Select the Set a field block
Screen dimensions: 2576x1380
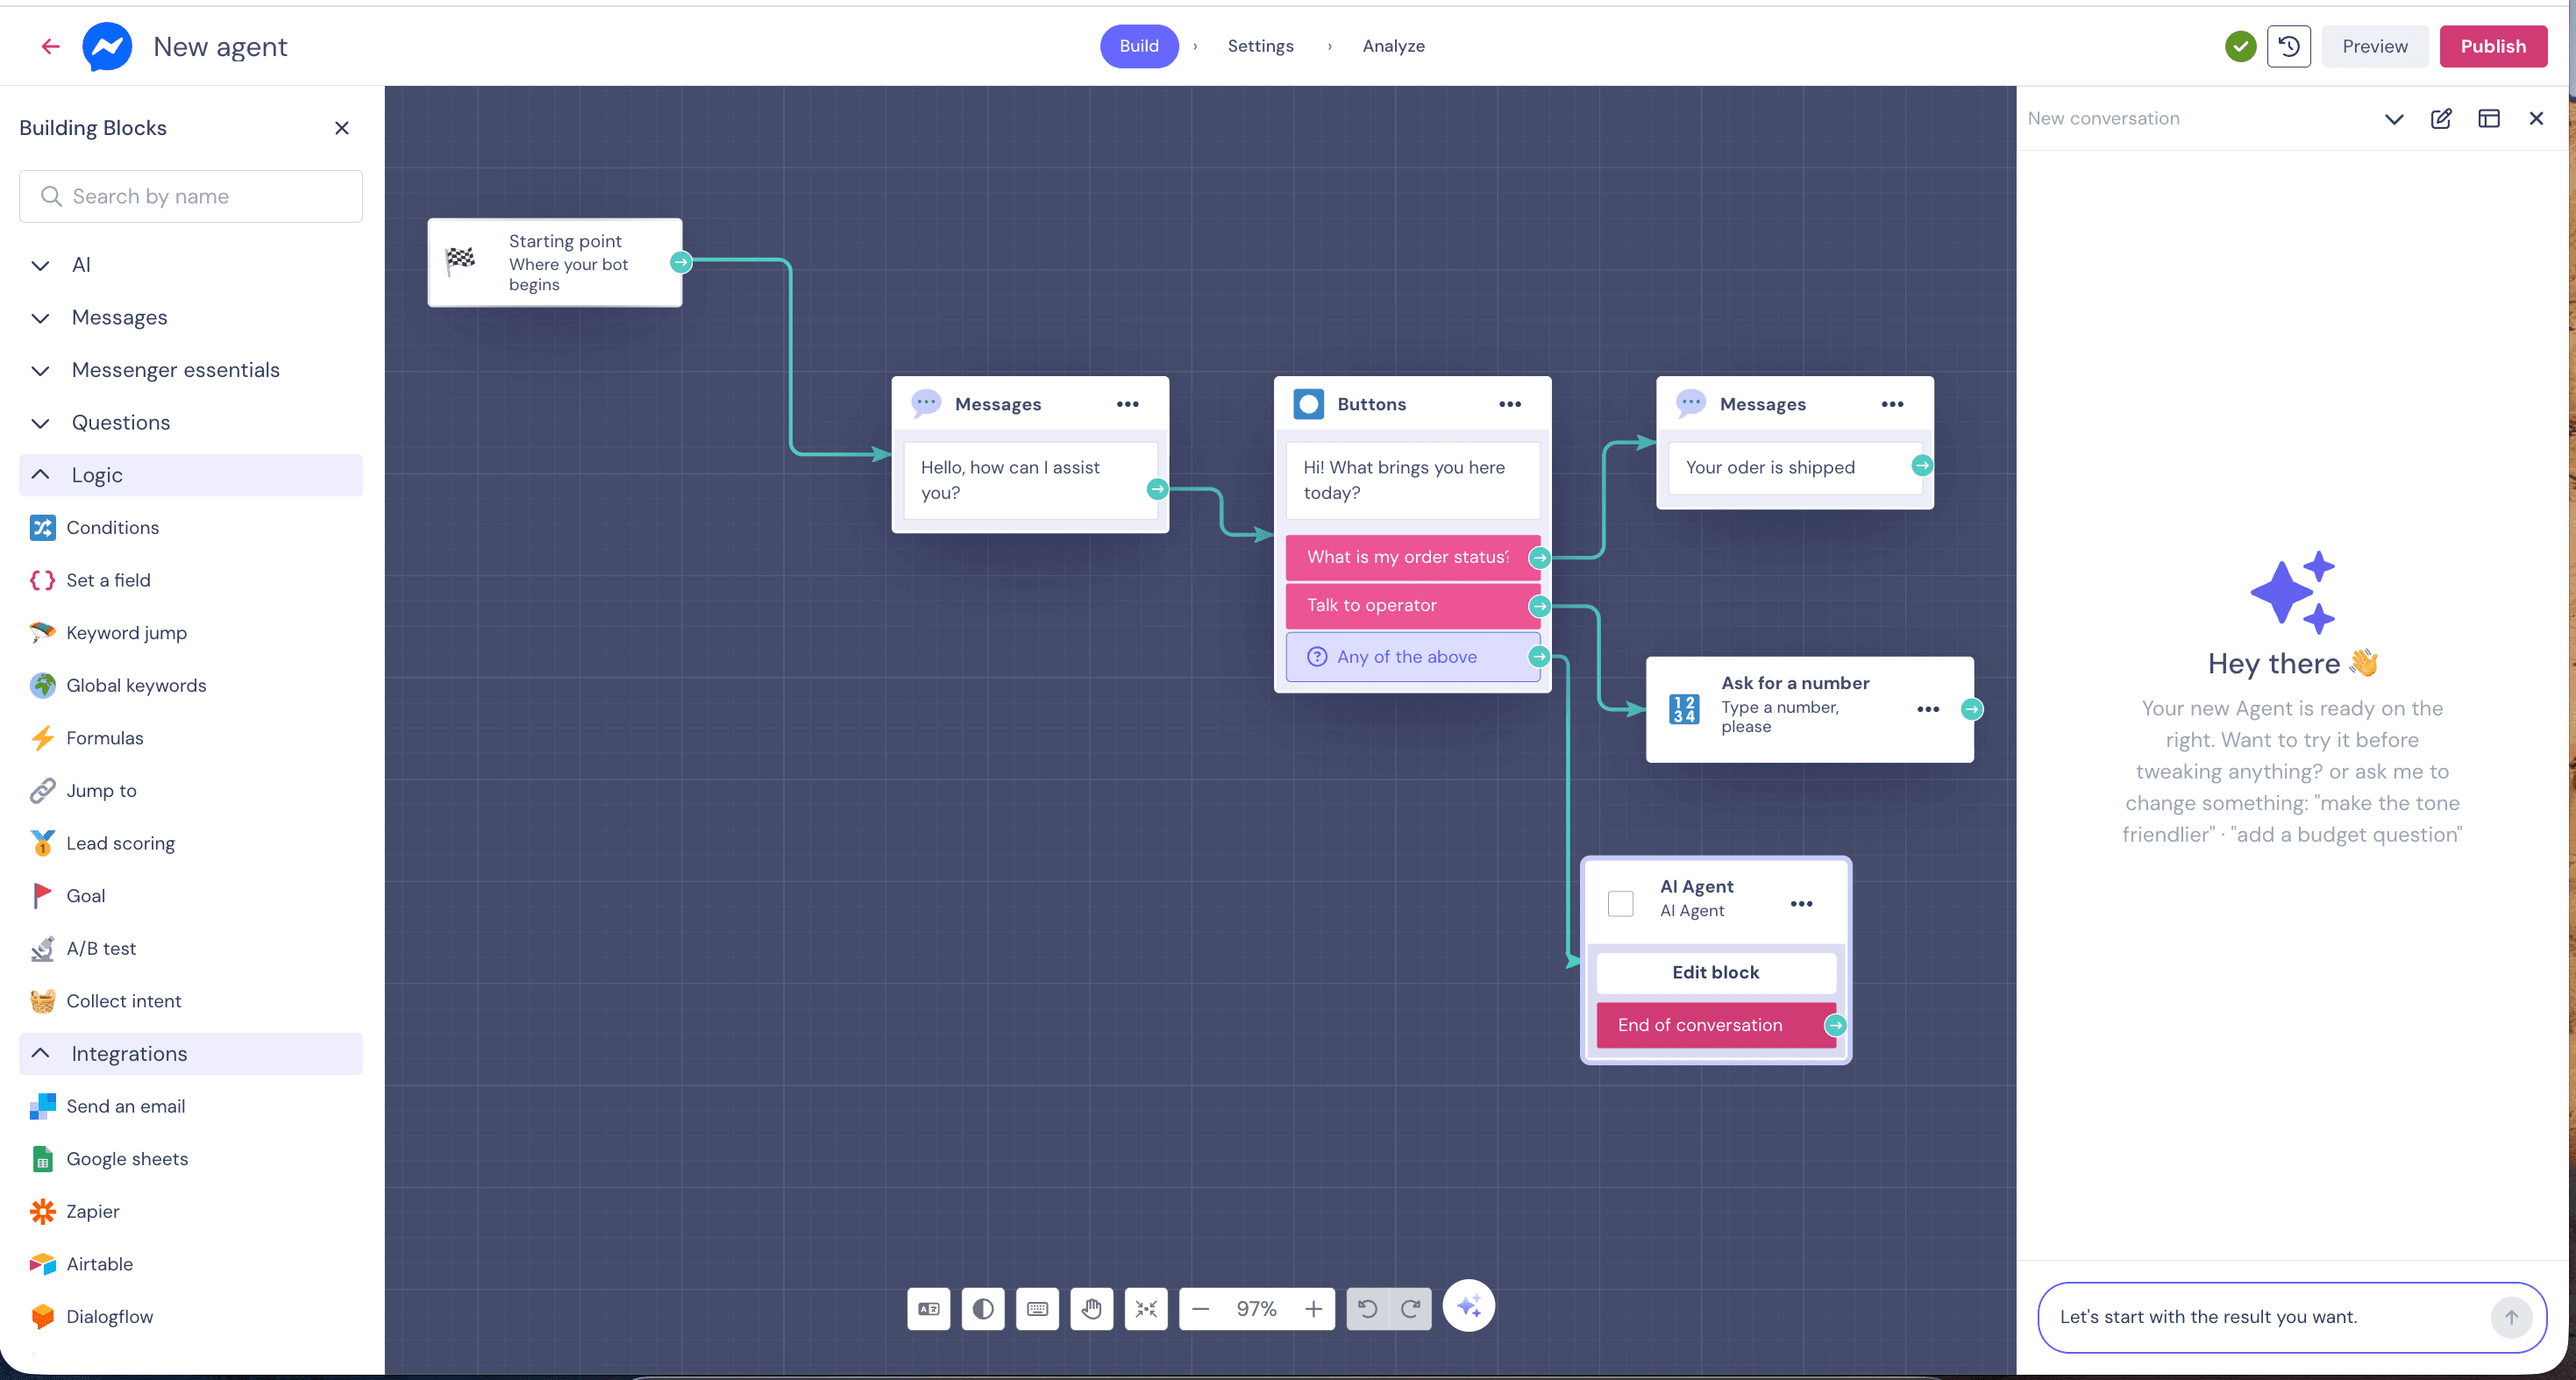pyautogui.click(x=90, y=580)
